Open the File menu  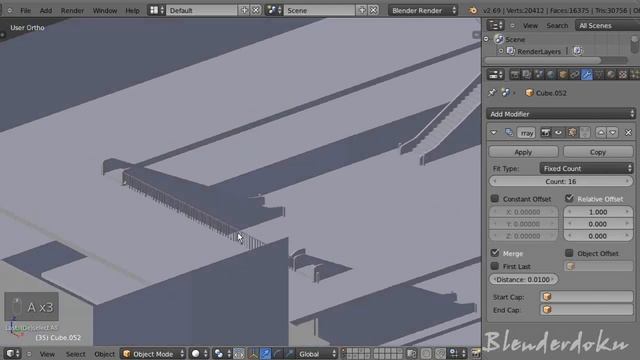(x=25, y=11)
